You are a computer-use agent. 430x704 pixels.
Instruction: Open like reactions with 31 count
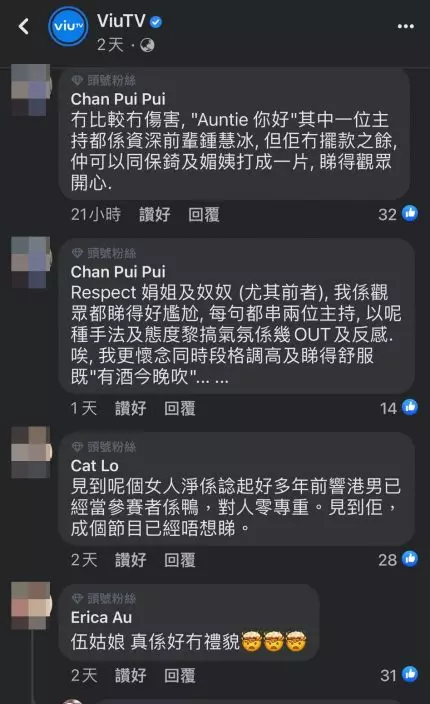pyautogui.click(x=399, y=675)
